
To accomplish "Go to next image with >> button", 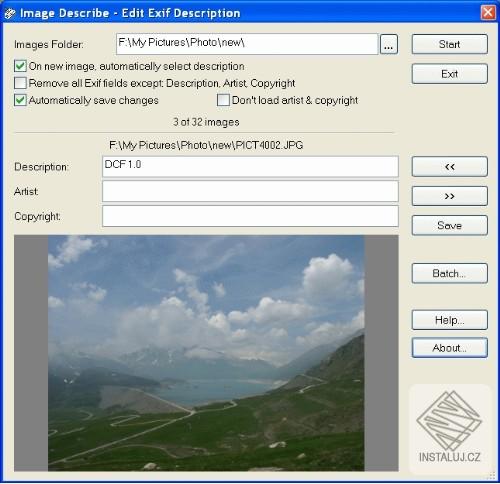I will click(449, 196).
